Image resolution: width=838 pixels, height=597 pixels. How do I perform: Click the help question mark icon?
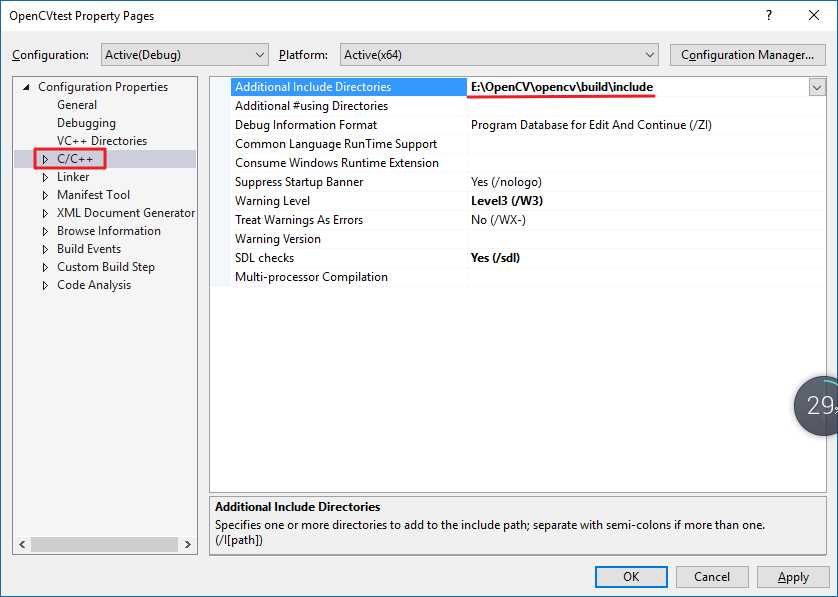(x=769, y=15)
